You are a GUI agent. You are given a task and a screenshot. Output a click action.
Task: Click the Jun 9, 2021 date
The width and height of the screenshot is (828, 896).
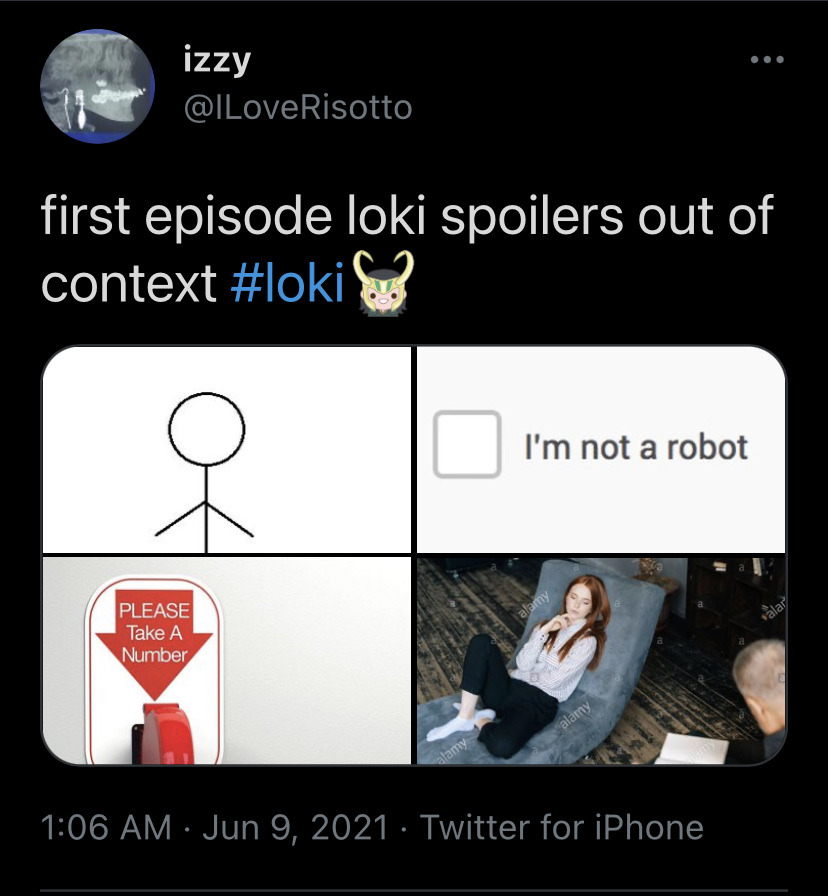[295, 828]
